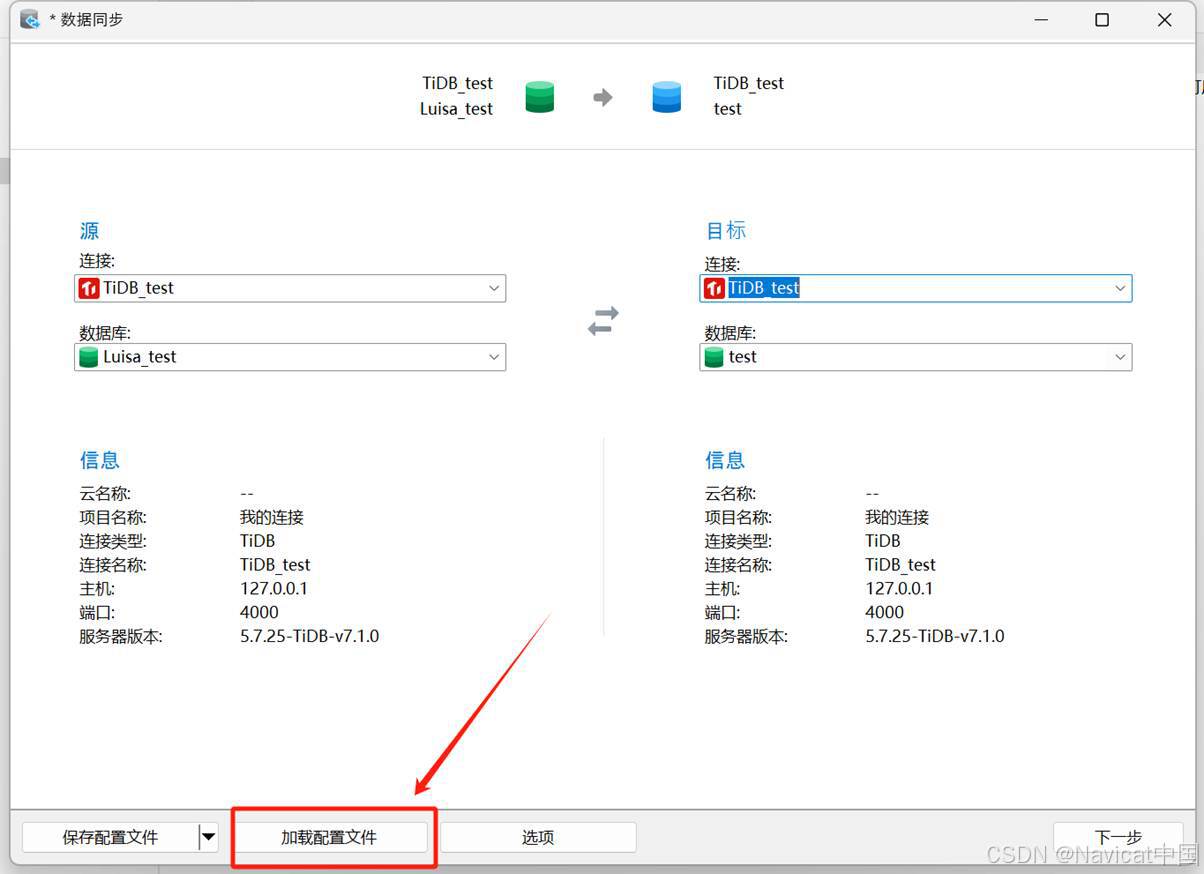
Task: Click target 连接名称 value TiDB_test
Action: 901,565
